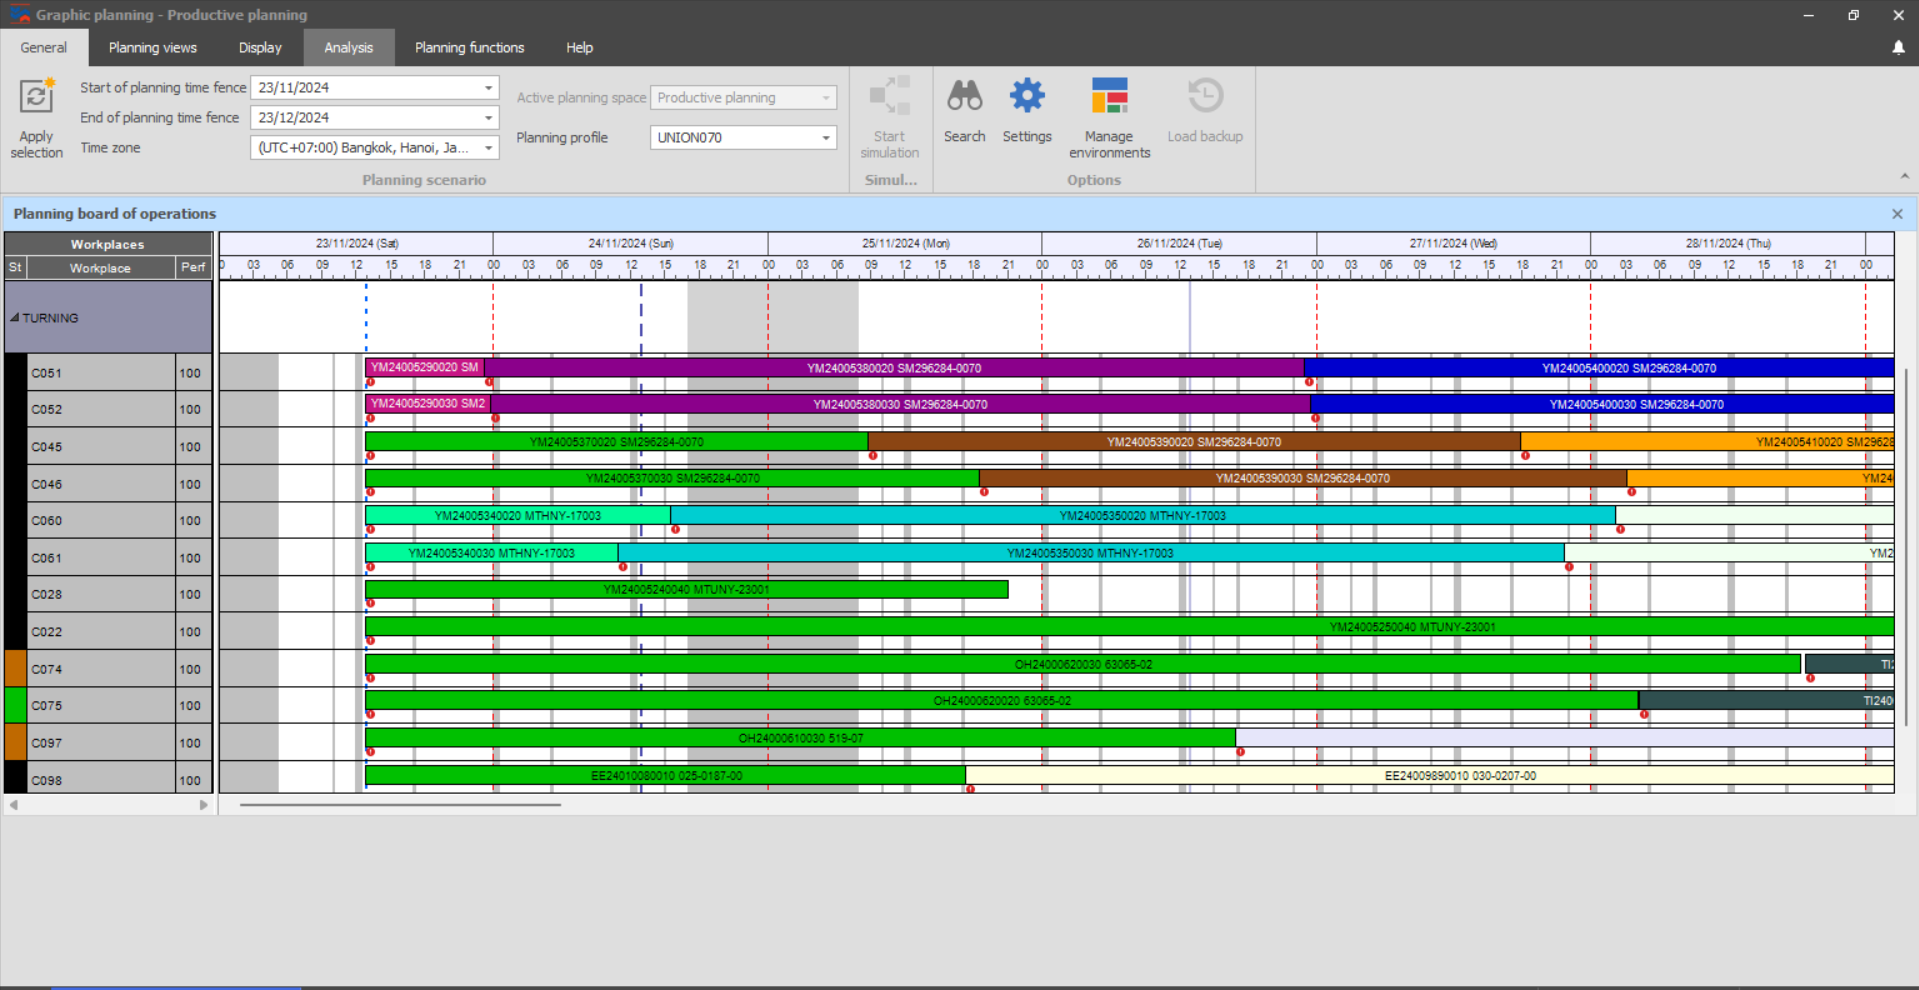The image size is (1919, 990).
Task: Open the Planning functions tab
Action: pos(469,48)
